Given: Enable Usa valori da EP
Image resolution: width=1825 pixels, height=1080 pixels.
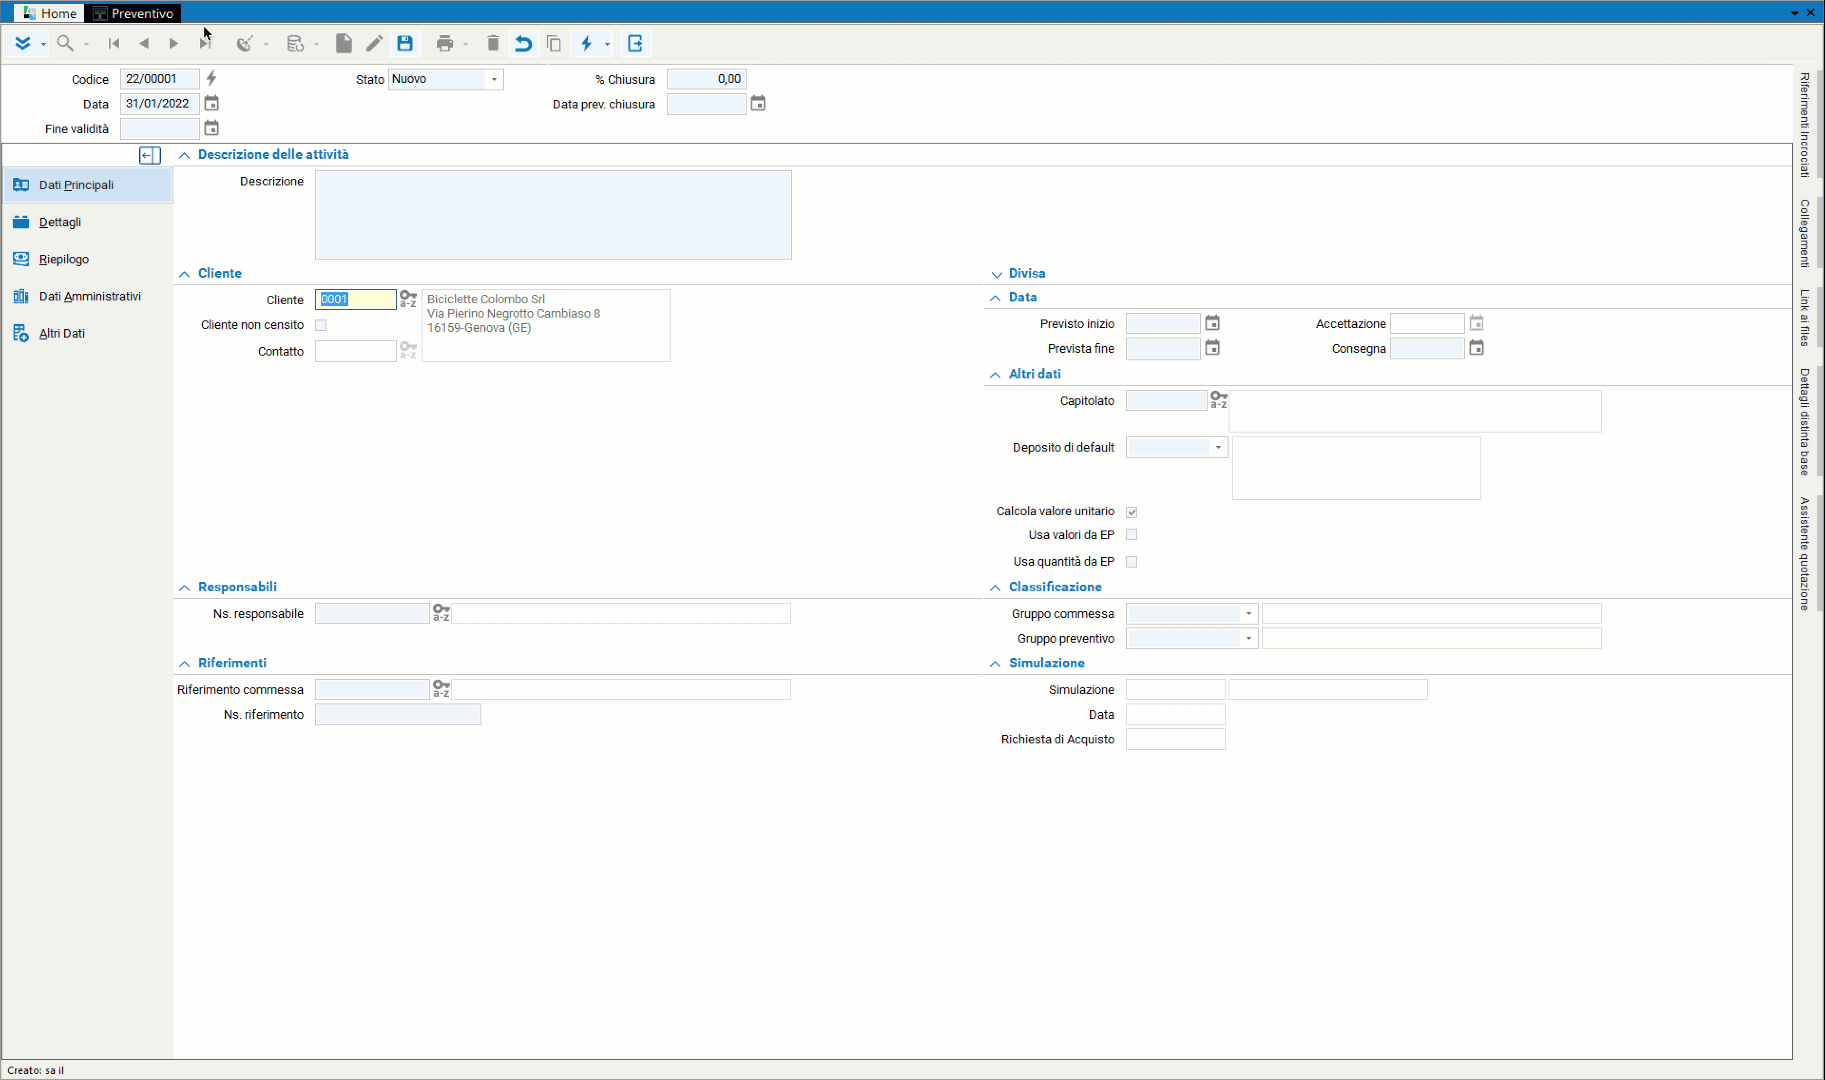Looking at the screenshot, I should [x=1132, y=535].
